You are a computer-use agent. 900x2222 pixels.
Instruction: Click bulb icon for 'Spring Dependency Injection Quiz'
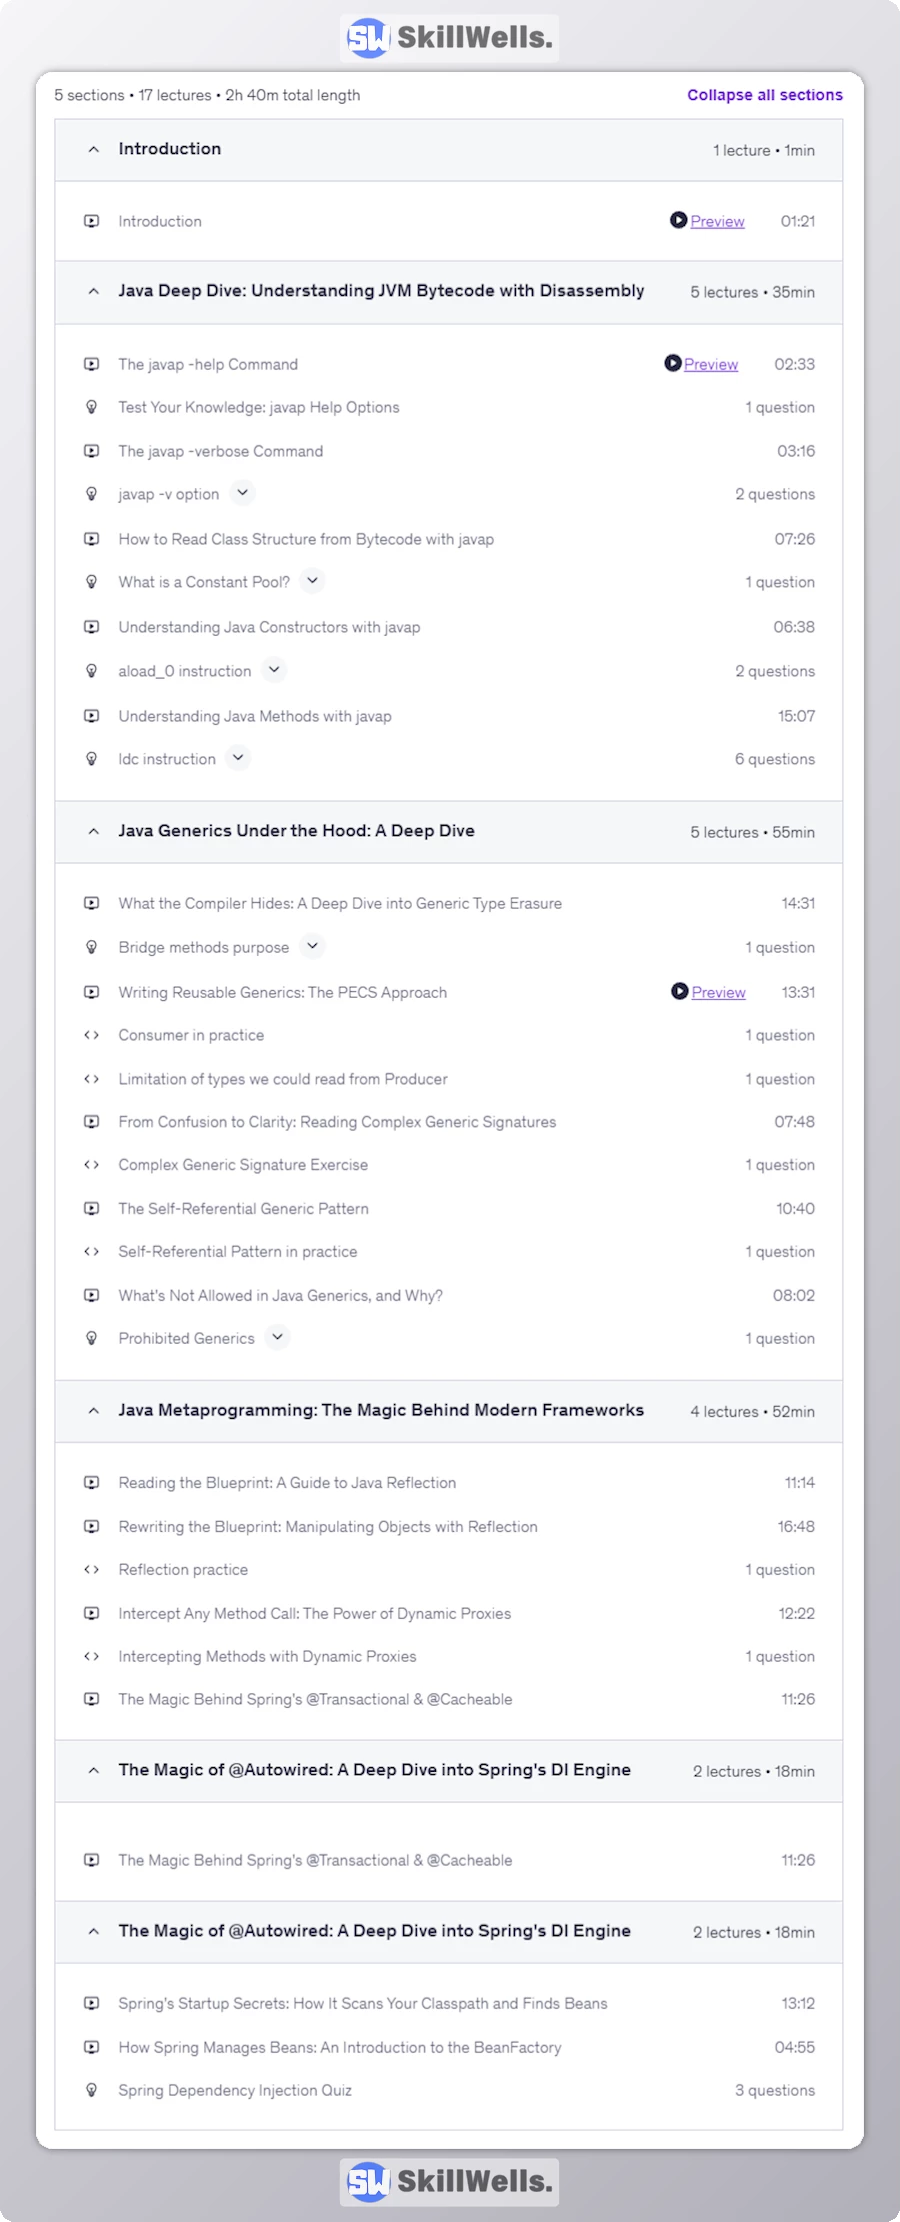click(92, 2090)
